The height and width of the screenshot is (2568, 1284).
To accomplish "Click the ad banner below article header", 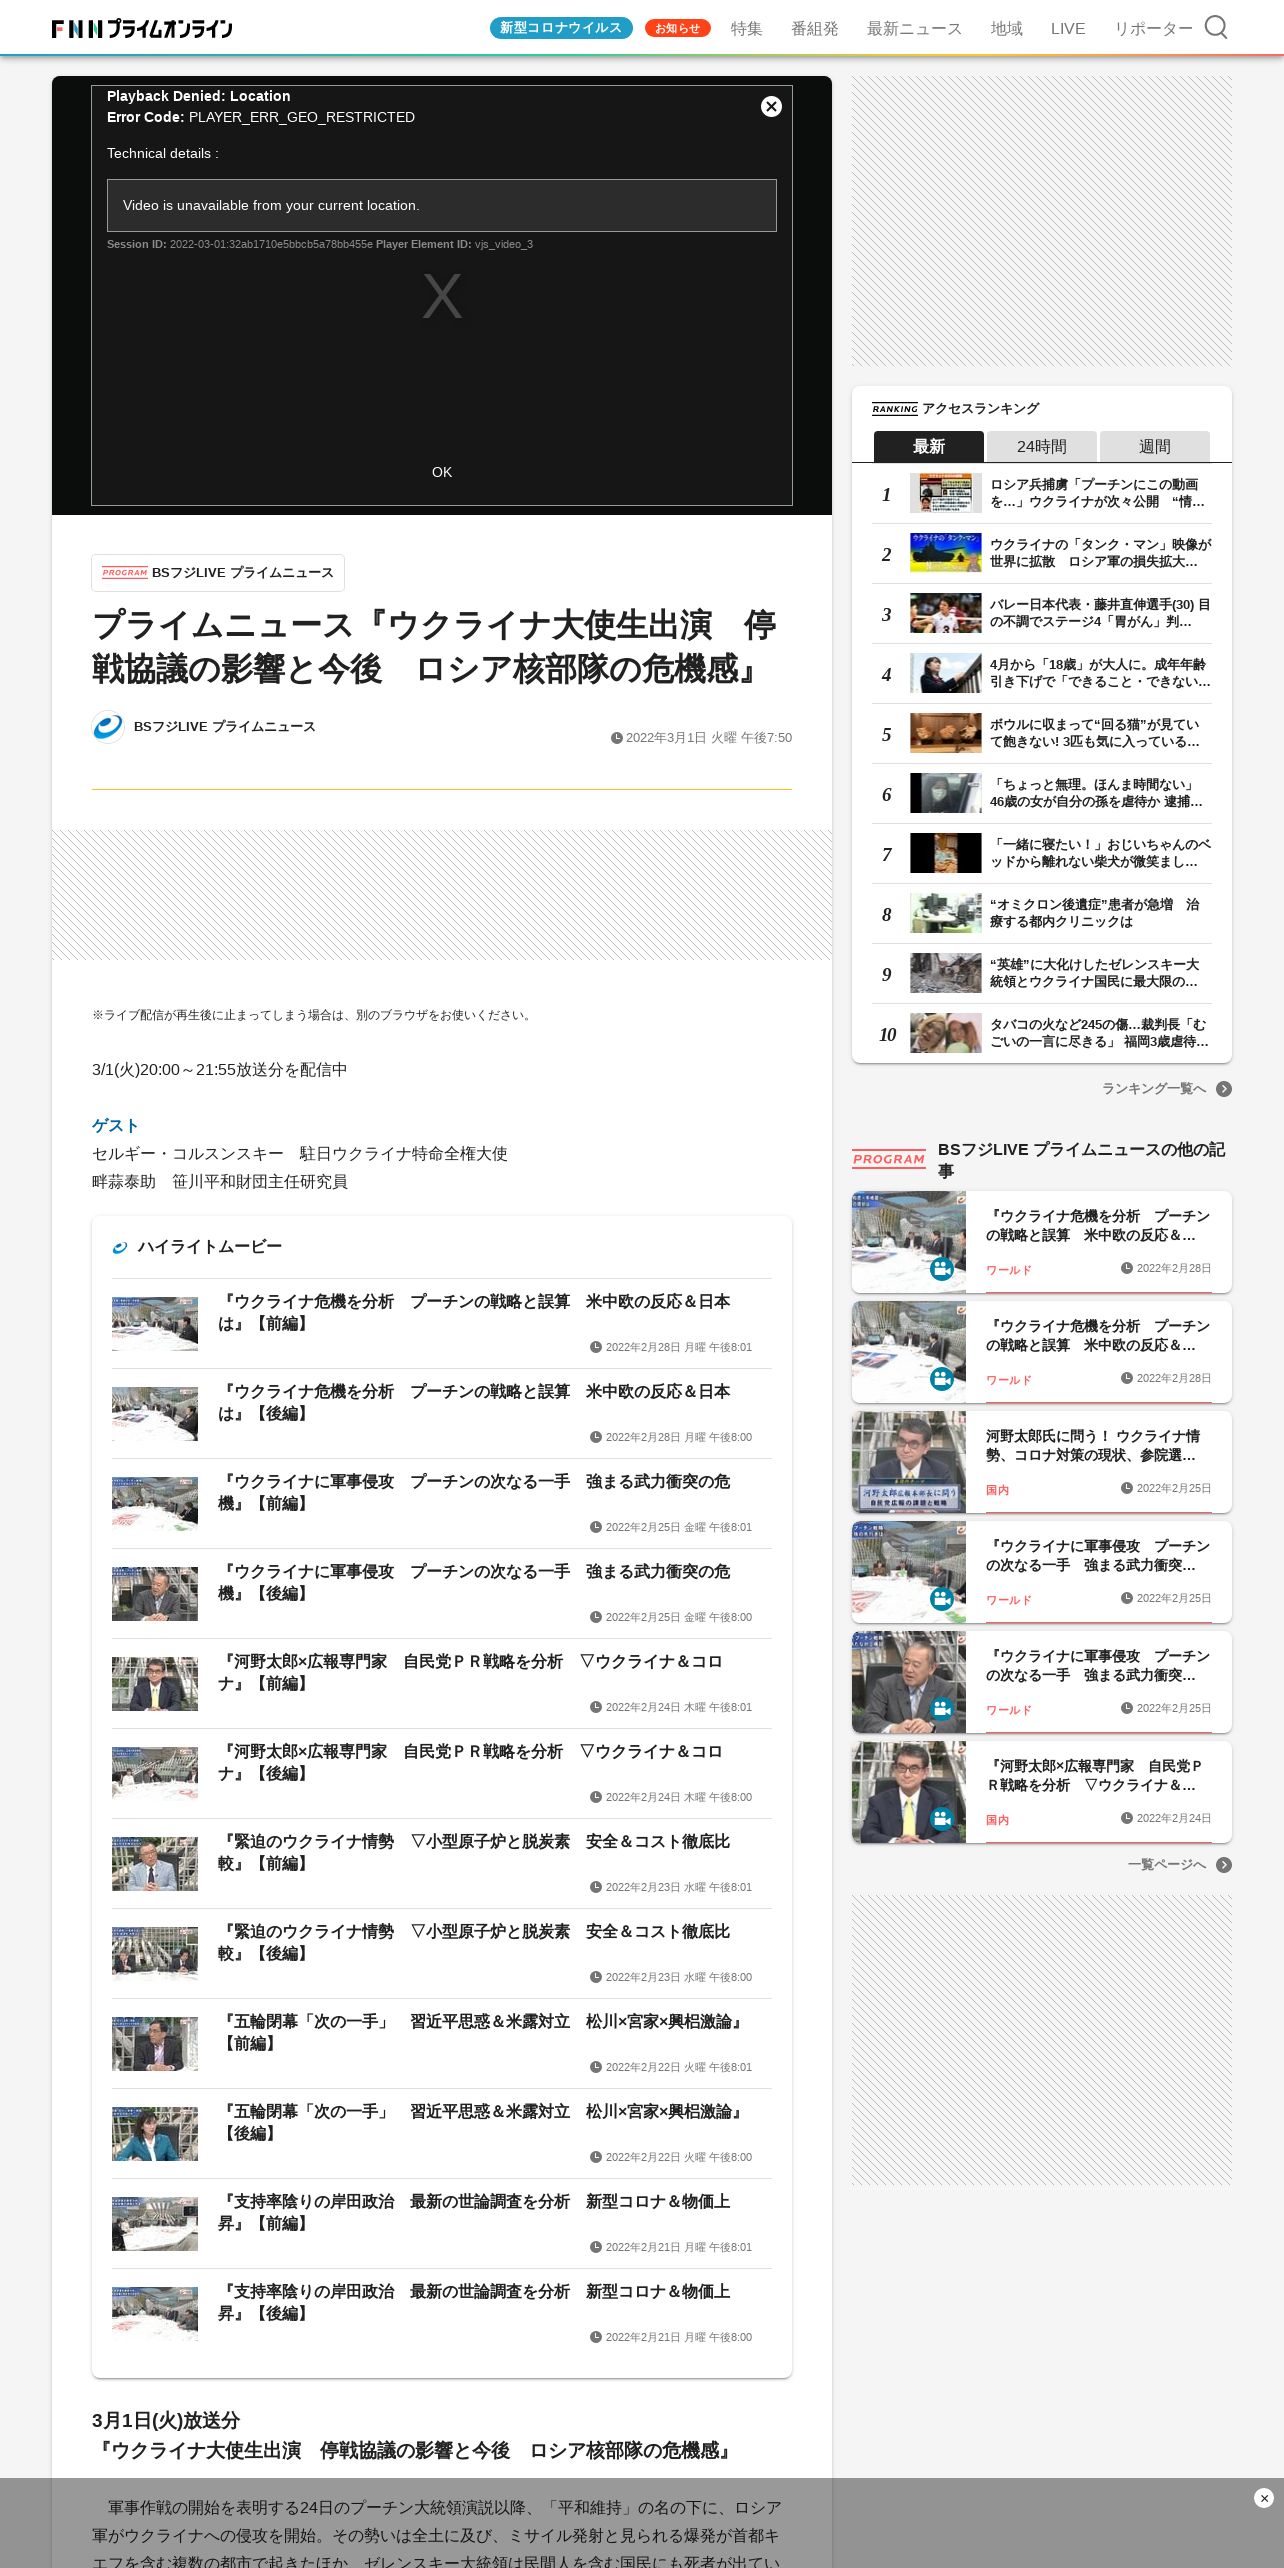I will 441,894.
